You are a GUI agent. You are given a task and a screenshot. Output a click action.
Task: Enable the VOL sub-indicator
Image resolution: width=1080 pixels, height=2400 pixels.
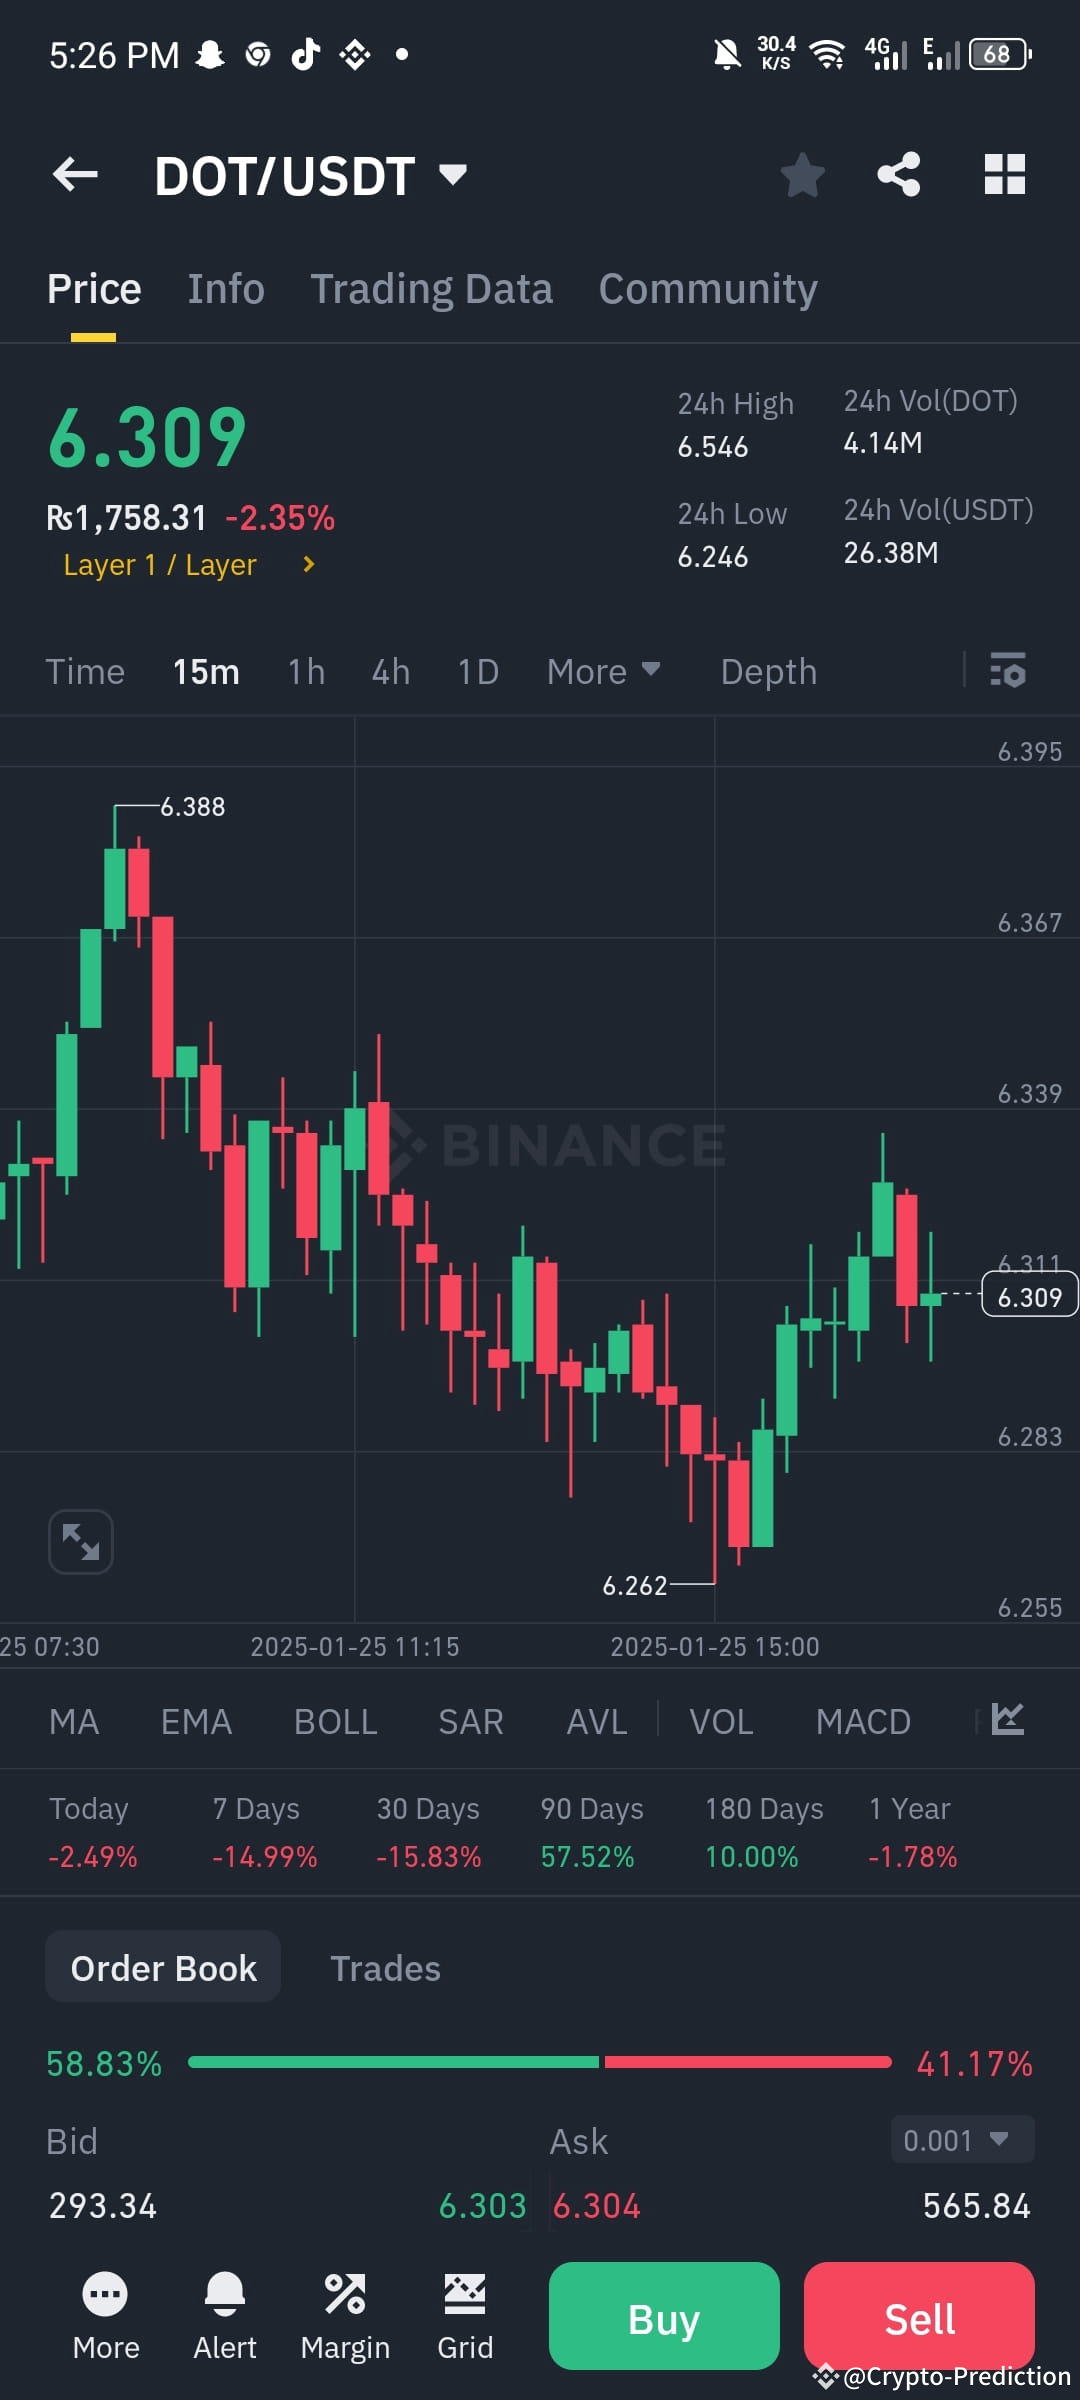point(721,1722)
